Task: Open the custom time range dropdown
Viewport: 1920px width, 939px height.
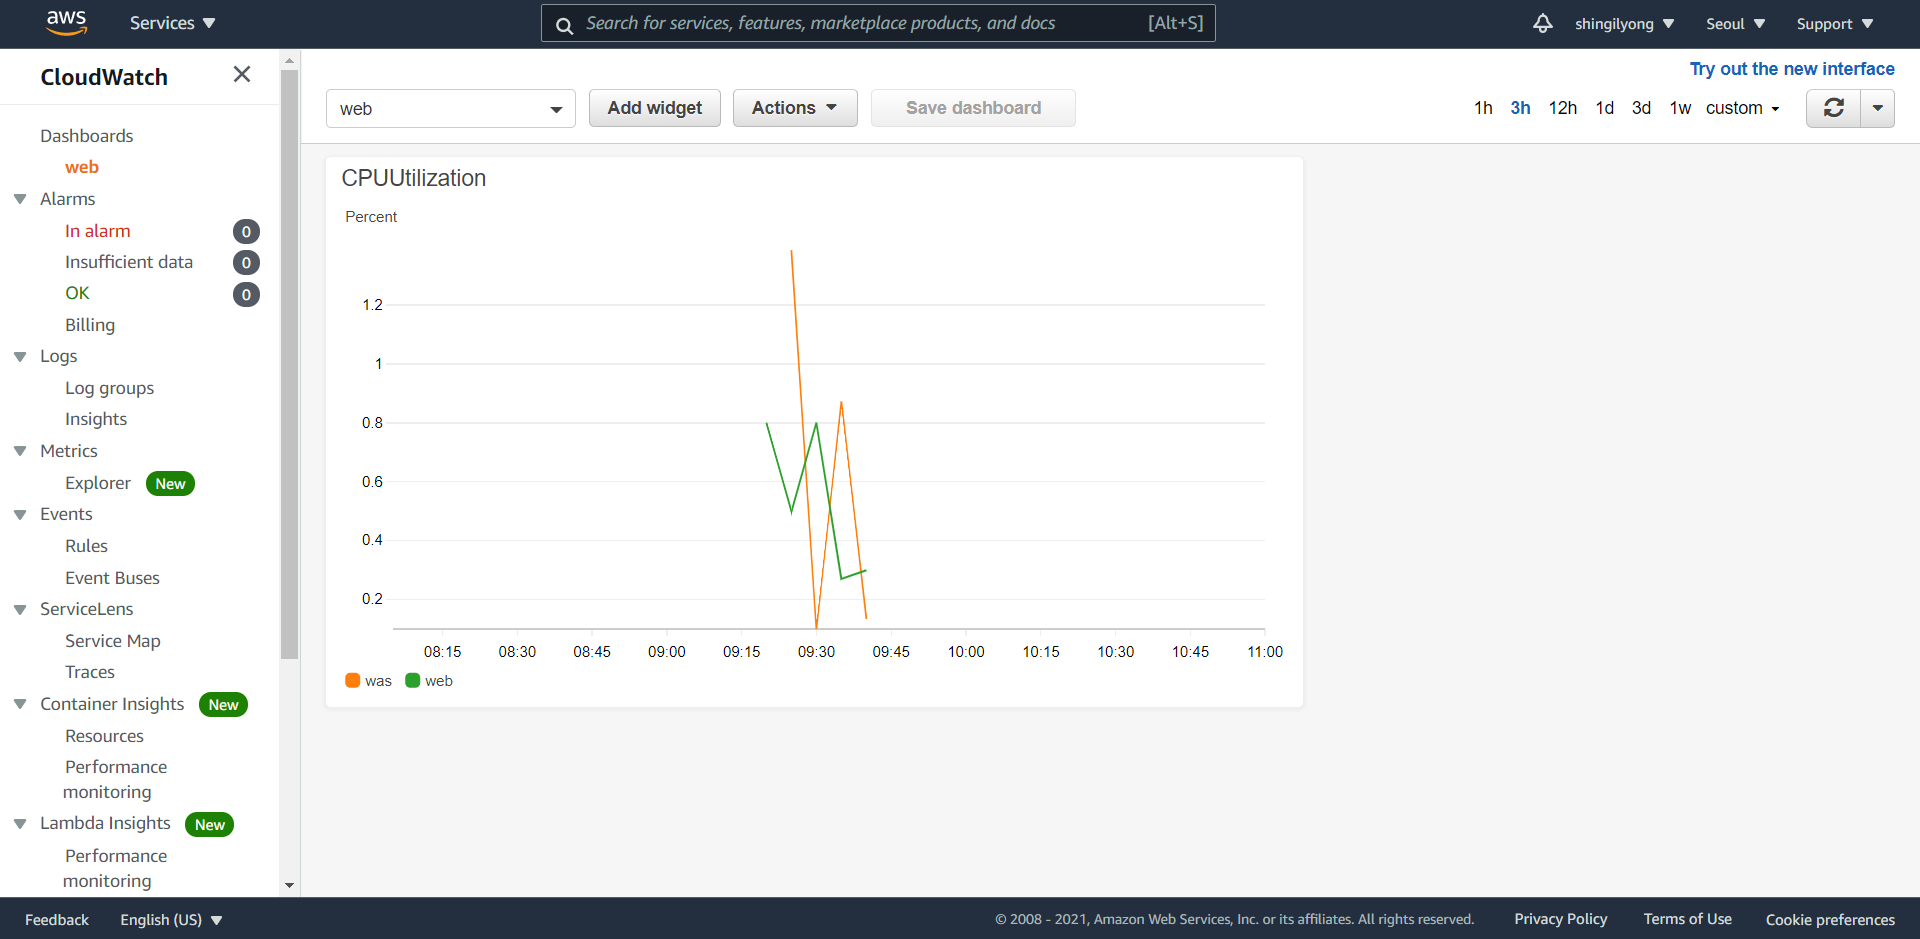Action: (1742, 108)
